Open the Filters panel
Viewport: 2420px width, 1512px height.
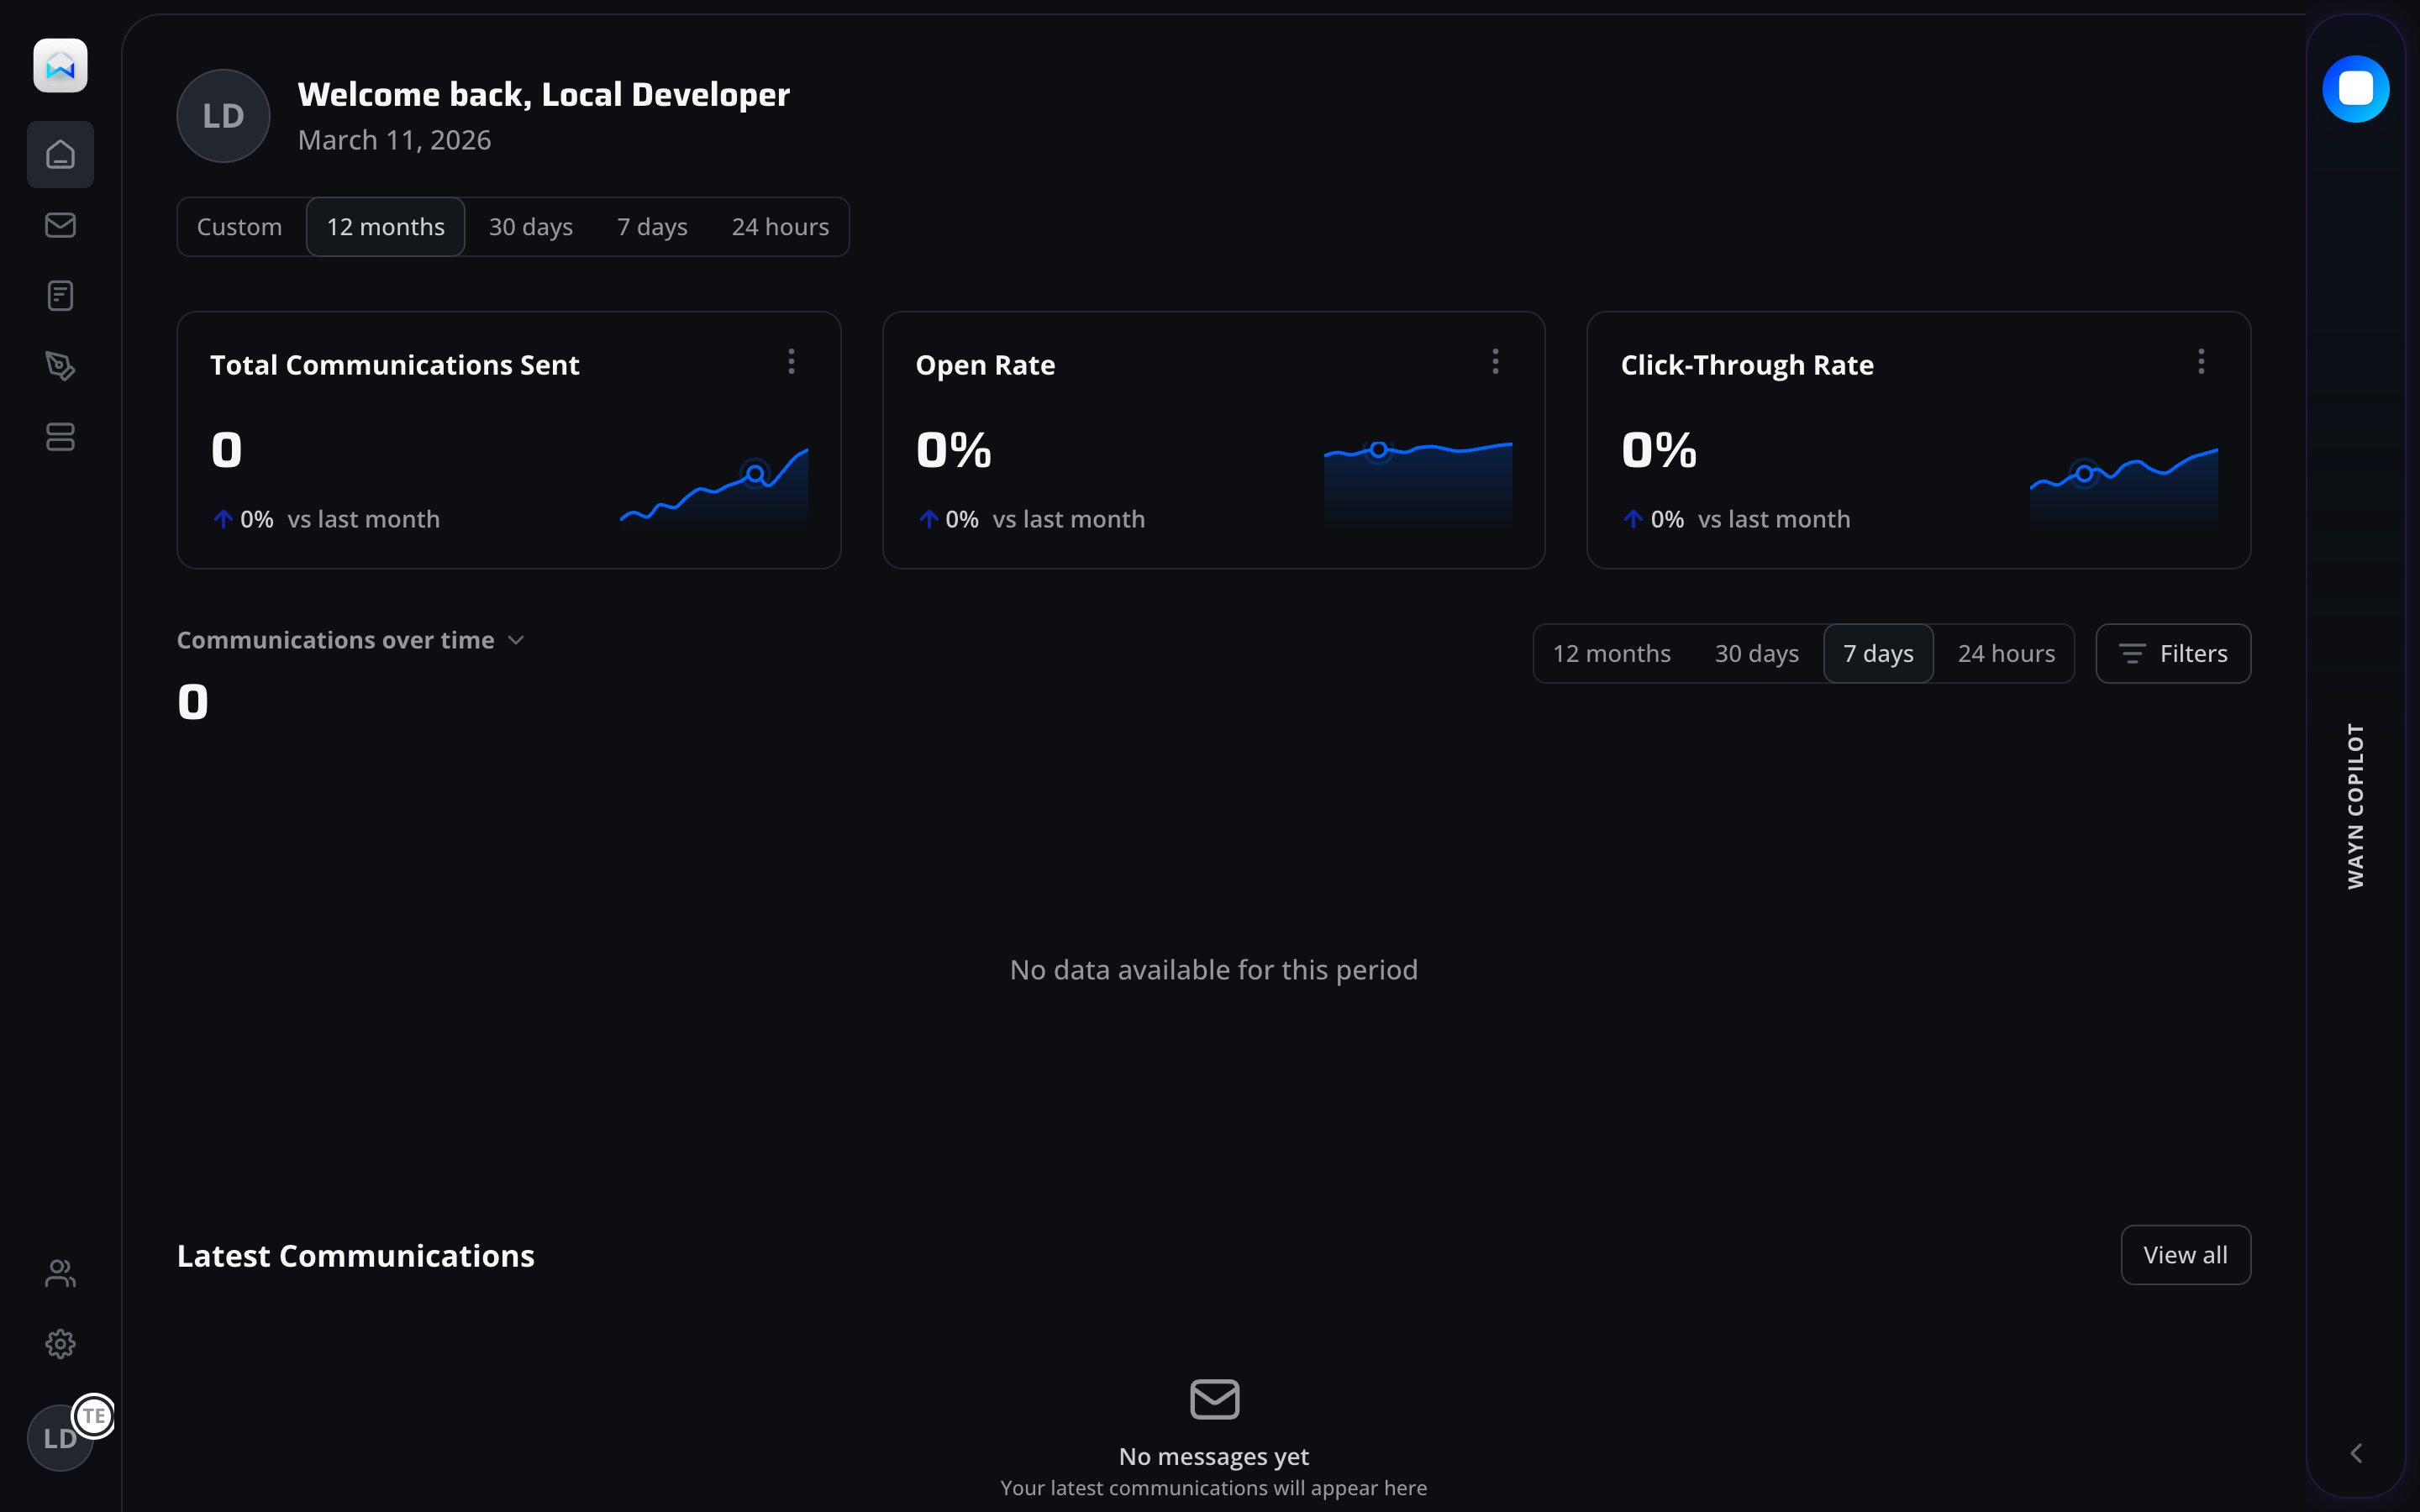point(2173,652)
